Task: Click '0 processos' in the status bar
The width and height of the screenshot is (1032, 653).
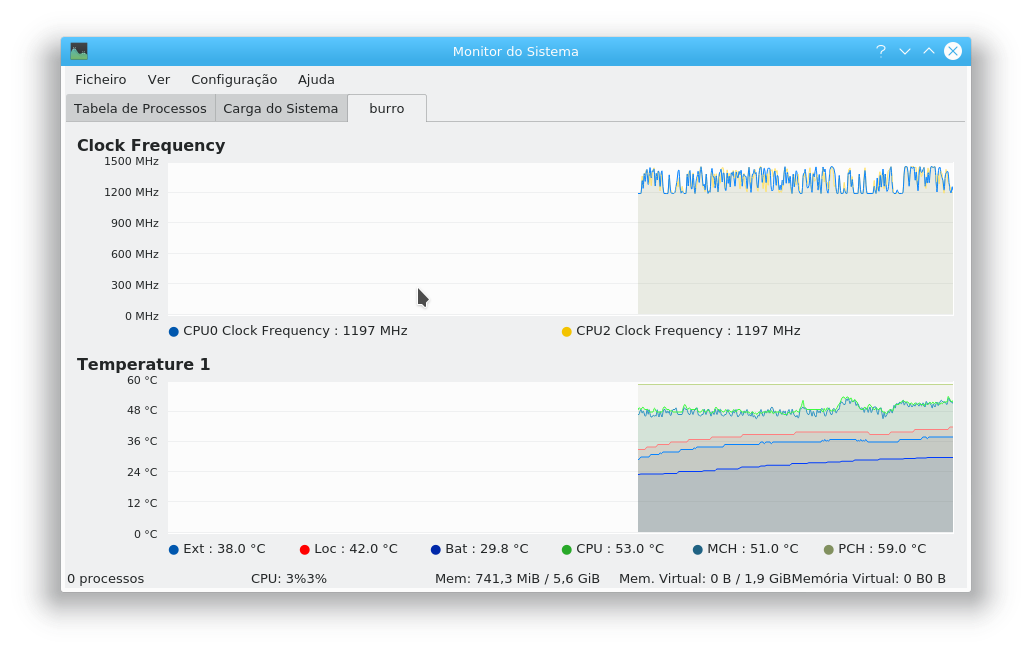Action: point(105,579)
